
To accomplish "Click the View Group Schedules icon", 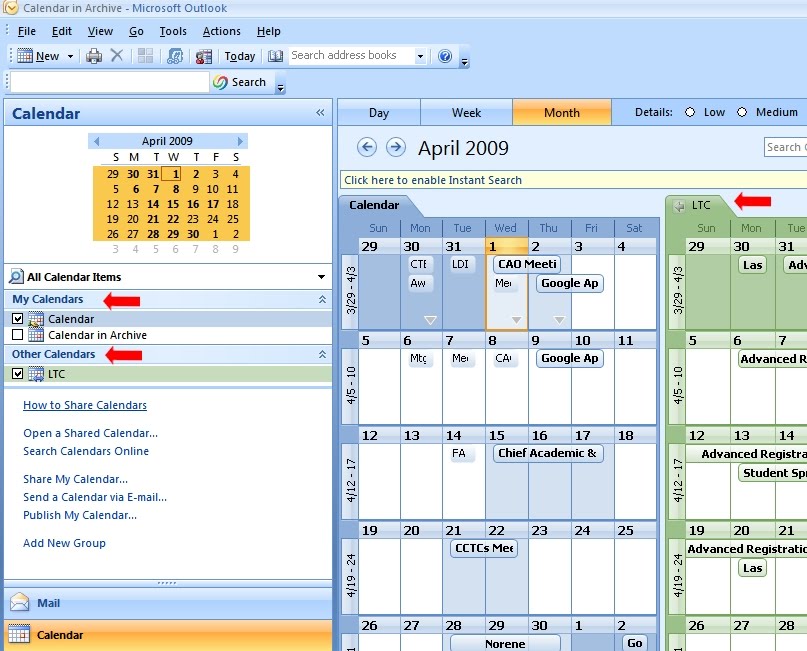I will coord(204,56).
